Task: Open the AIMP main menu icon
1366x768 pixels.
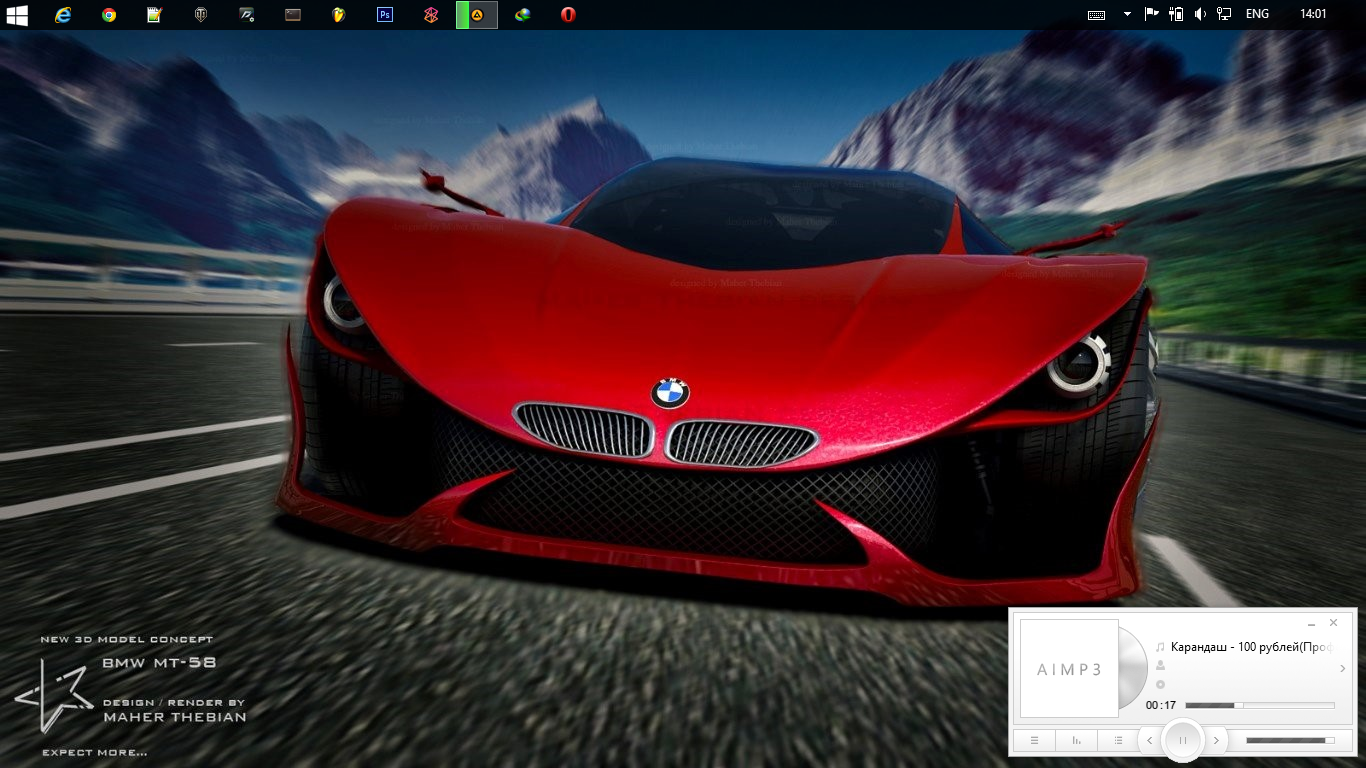Action: click(1035, 741)
